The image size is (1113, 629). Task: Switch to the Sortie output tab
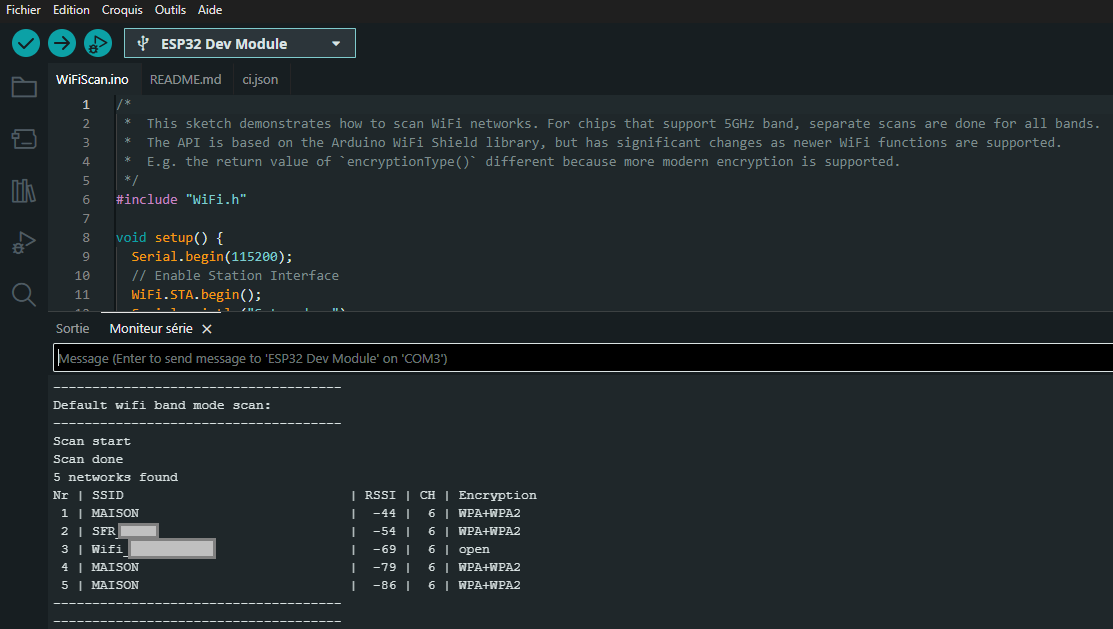tap(72, 328)
